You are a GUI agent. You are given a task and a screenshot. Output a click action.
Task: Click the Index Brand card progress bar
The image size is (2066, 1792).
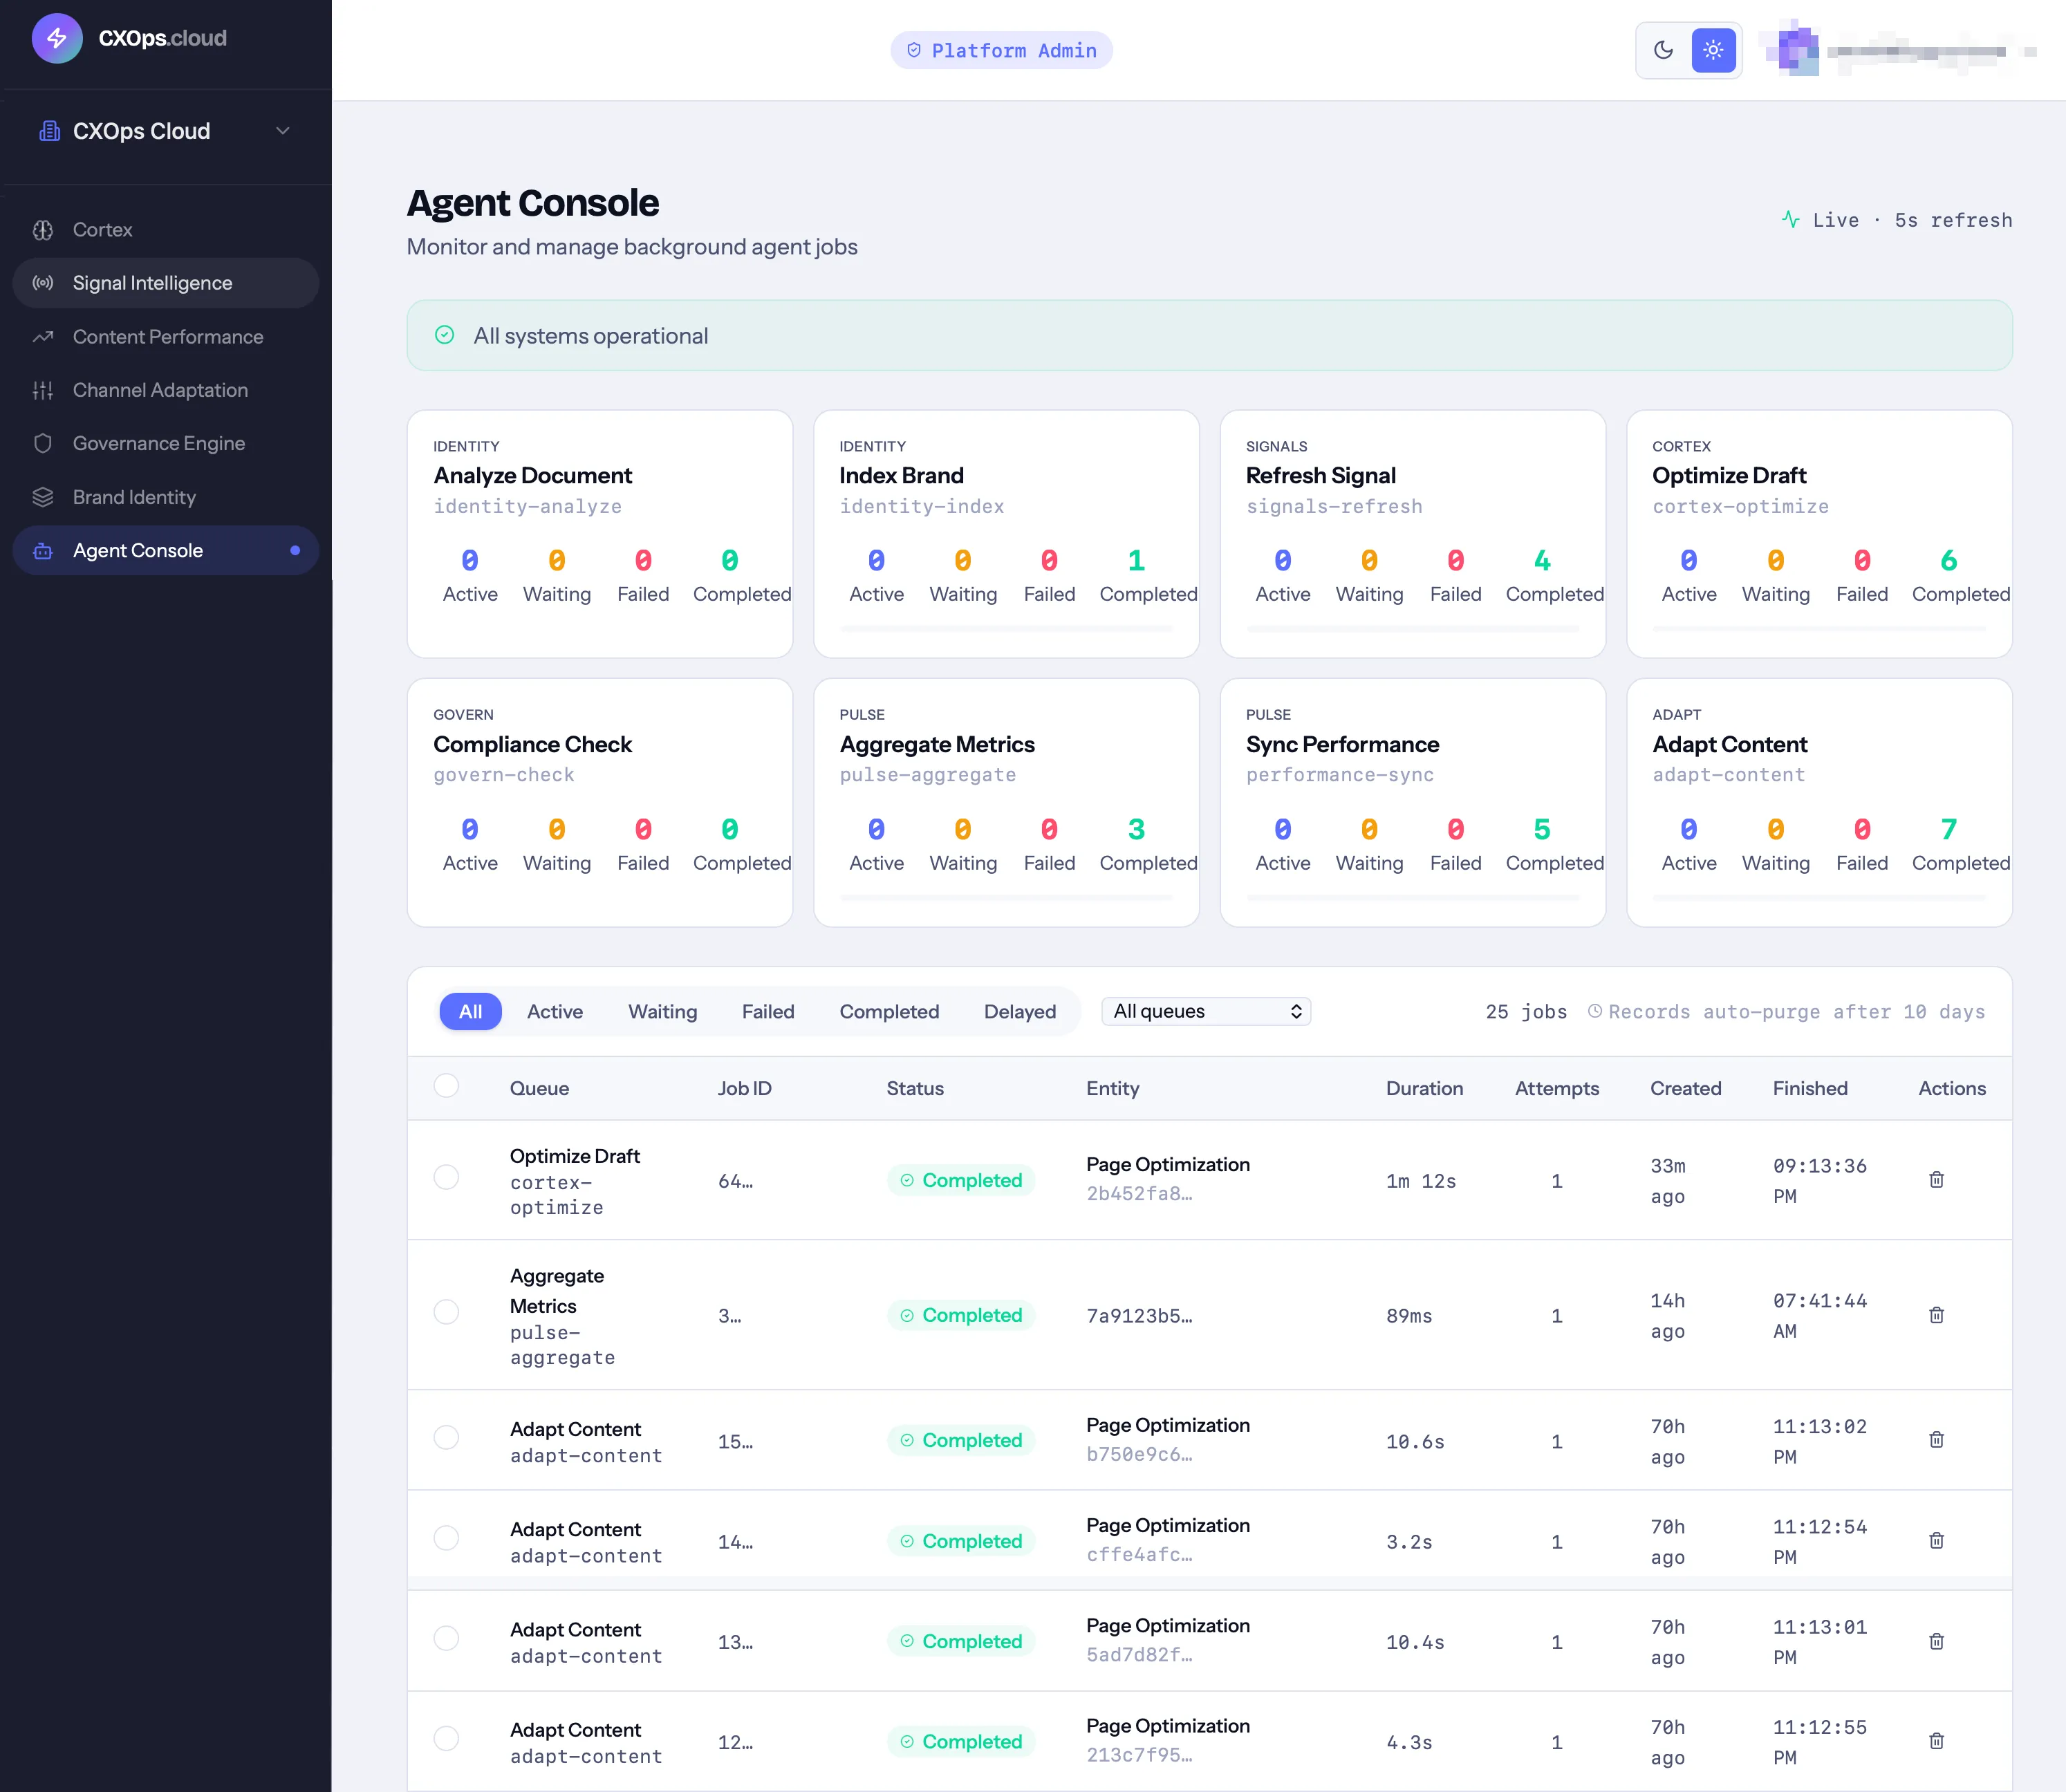(x=1006, y=628)
